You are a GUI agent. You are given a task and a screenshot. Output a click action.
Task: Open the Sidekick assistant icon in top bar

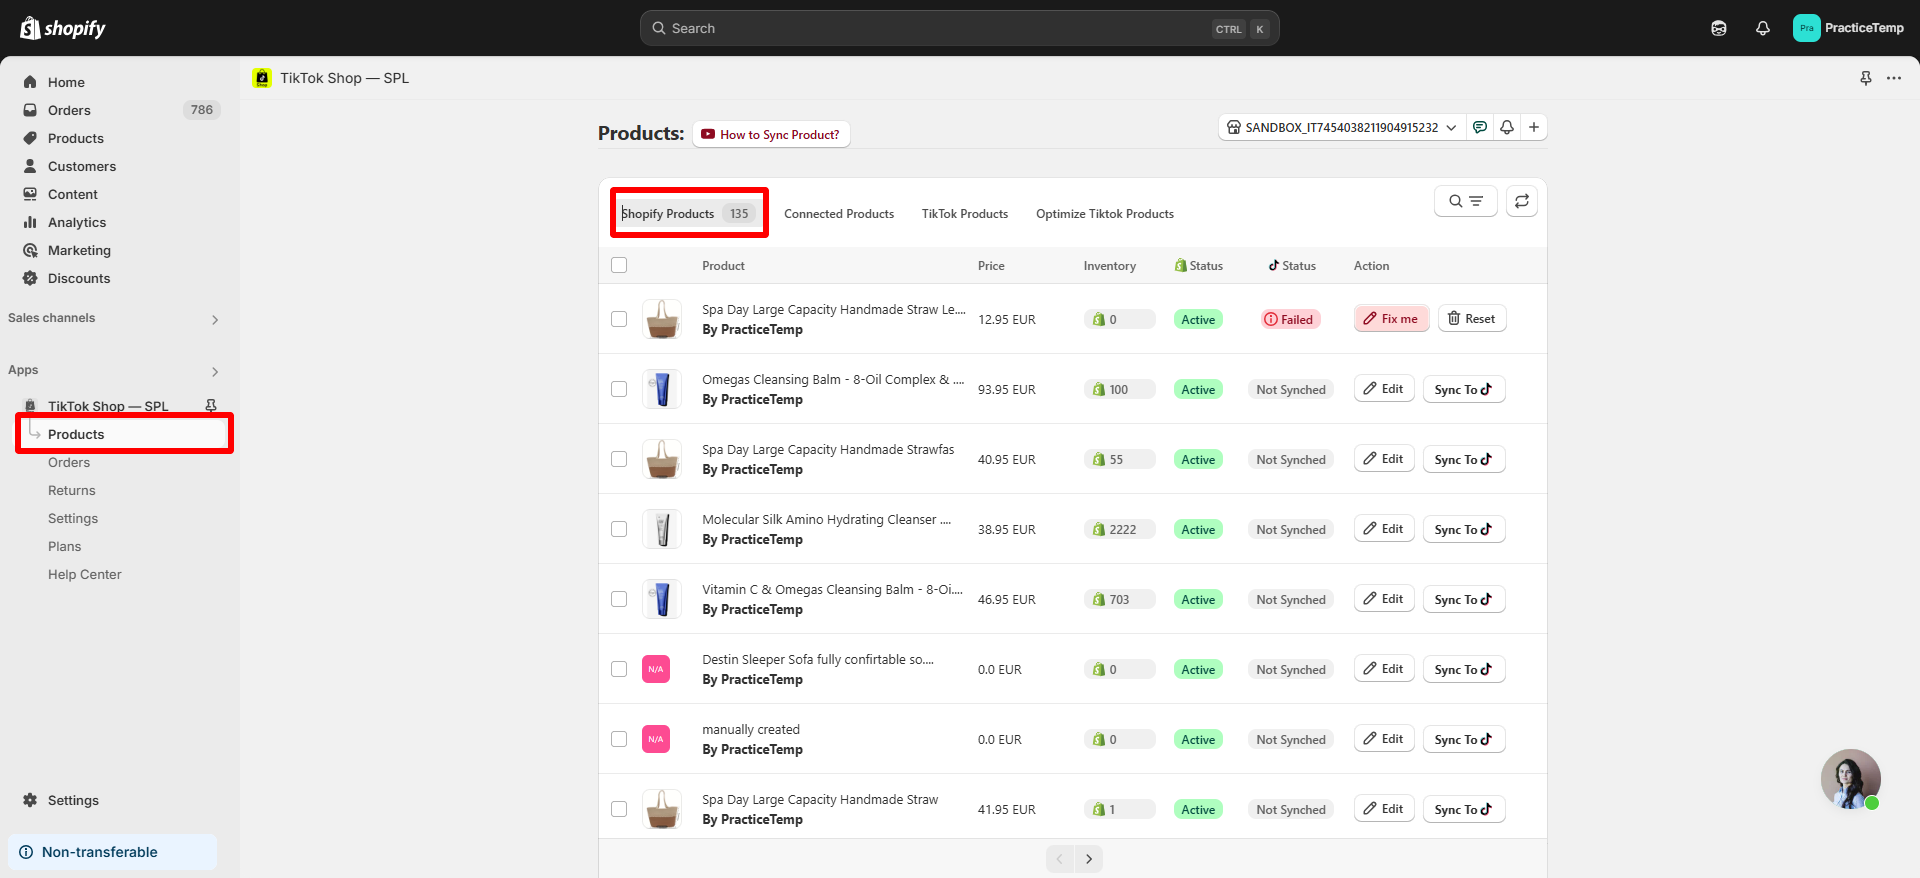pos(1719,28)
